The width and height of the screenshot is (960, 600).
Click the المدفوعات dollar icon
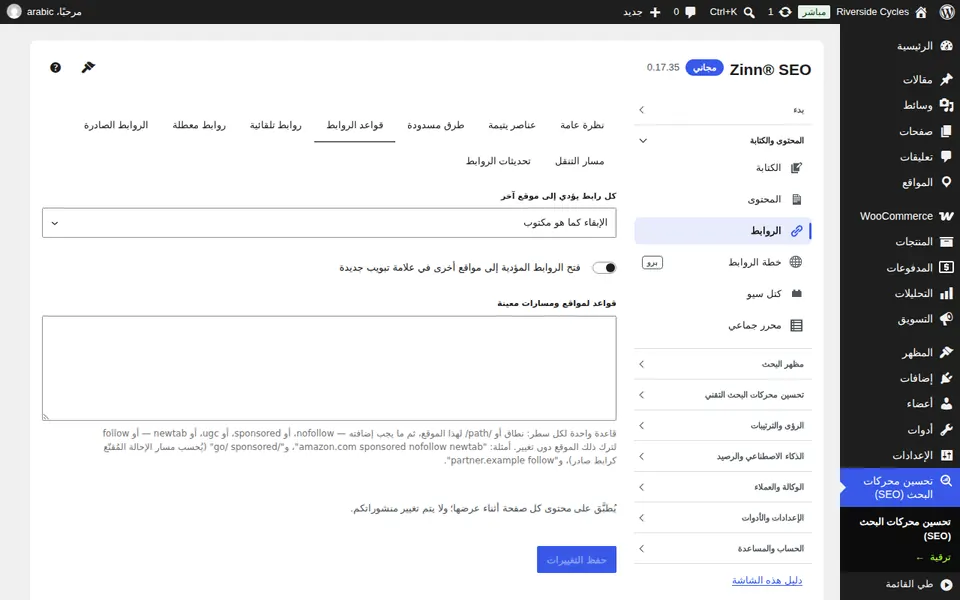click(947, 268)
